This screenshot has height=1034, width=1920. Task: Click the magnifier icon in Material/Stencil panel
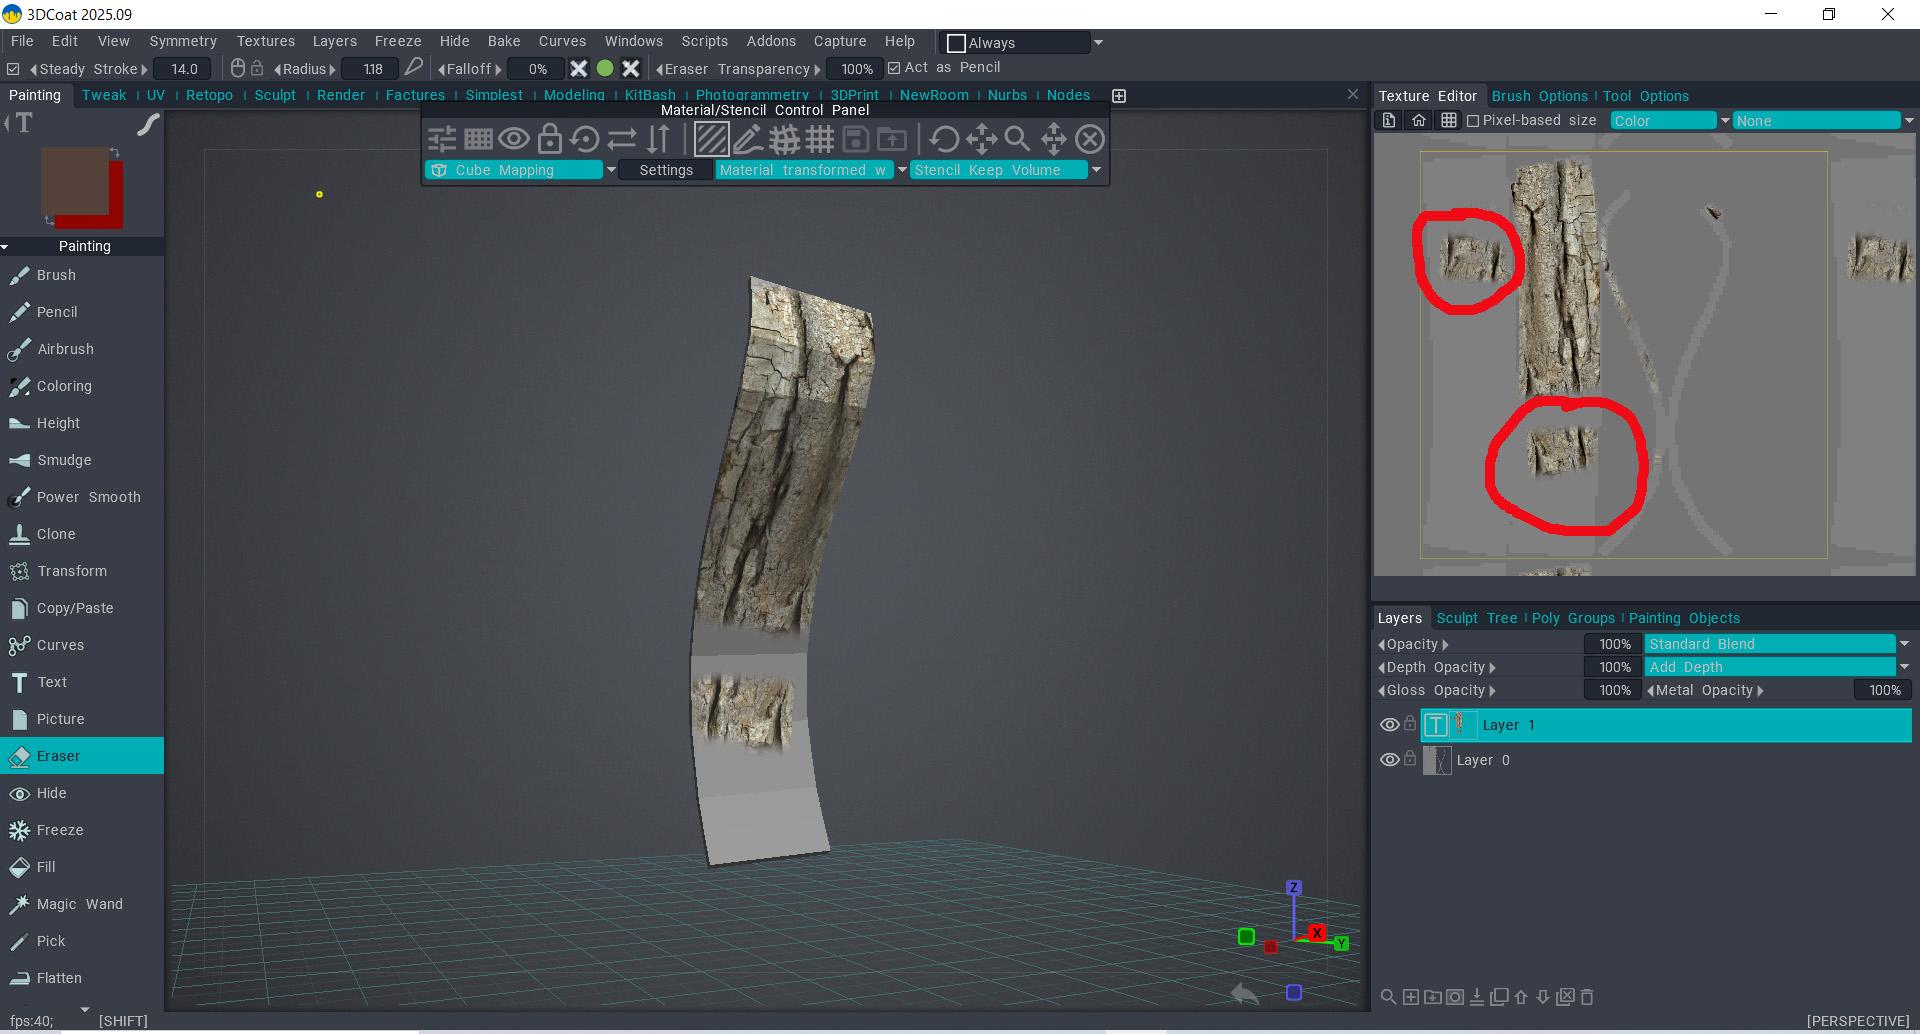pyautogui.click(x=1017, y=139)
